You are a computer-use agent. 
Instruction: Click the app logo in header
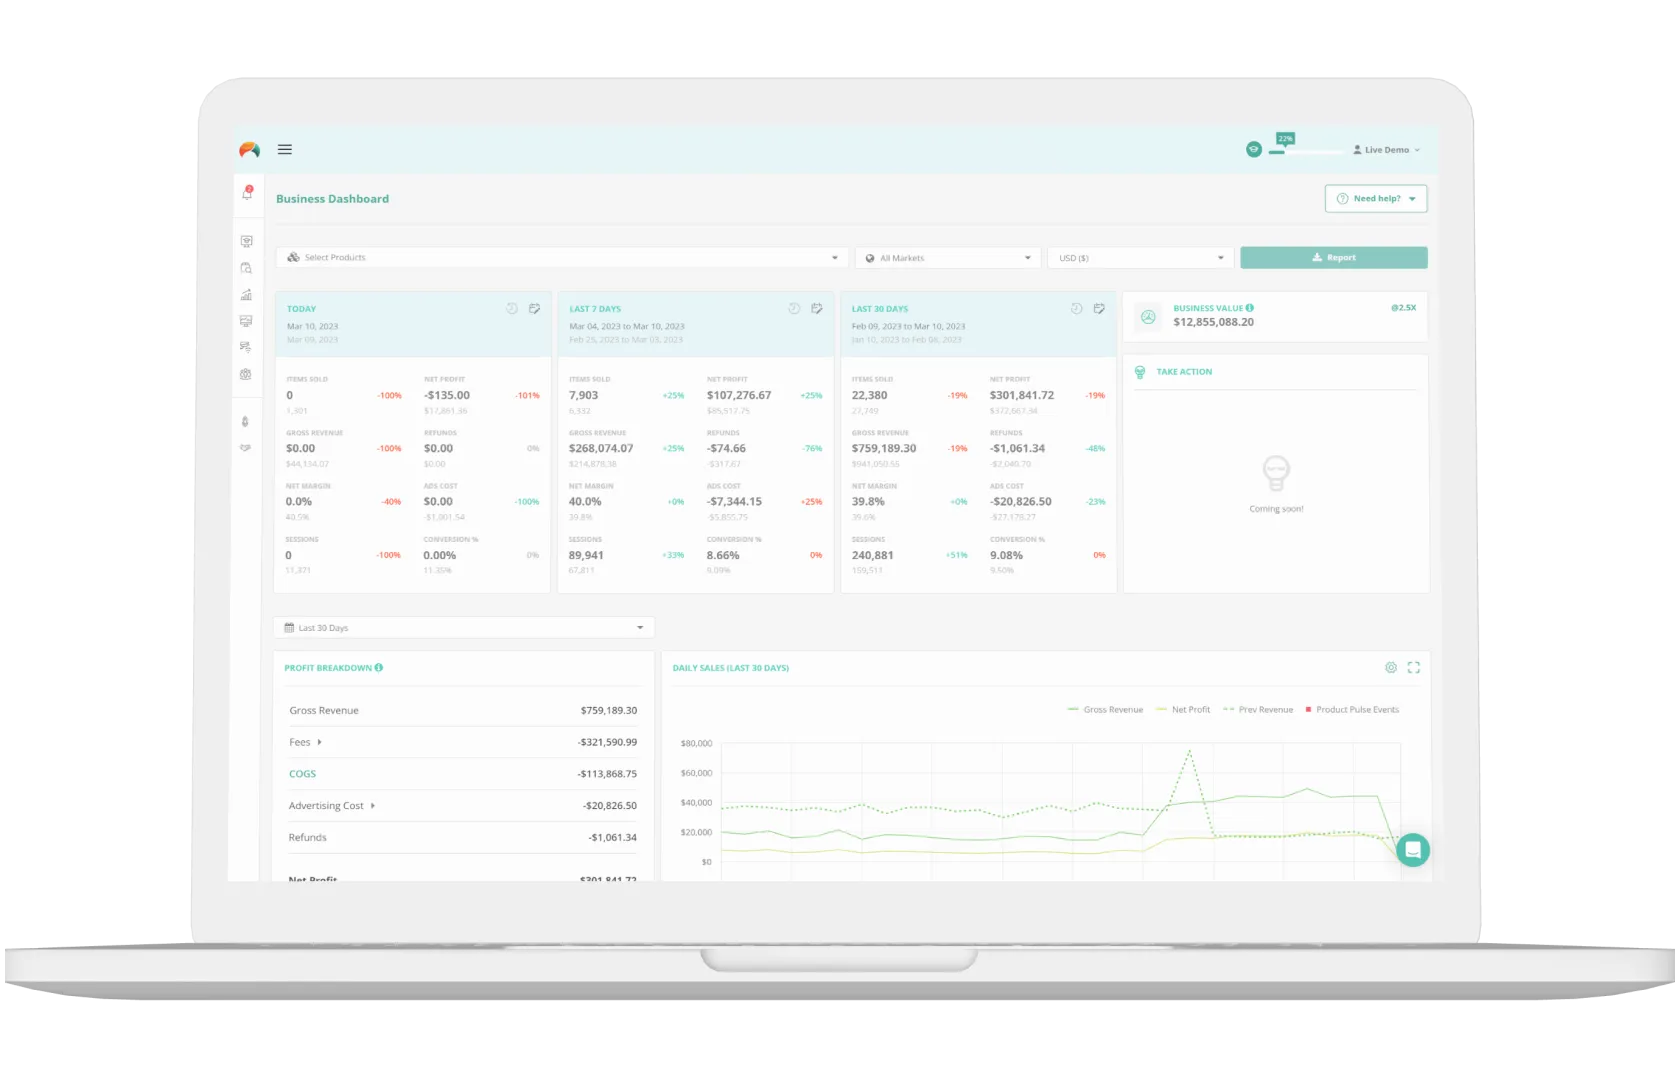(x=249, y=149)
